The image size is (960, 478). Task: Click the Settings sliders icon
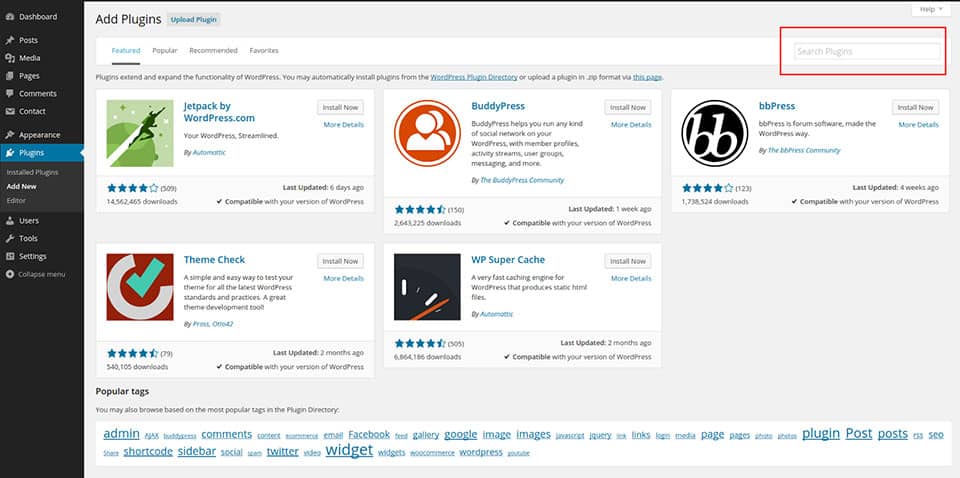tap(9, 256)
